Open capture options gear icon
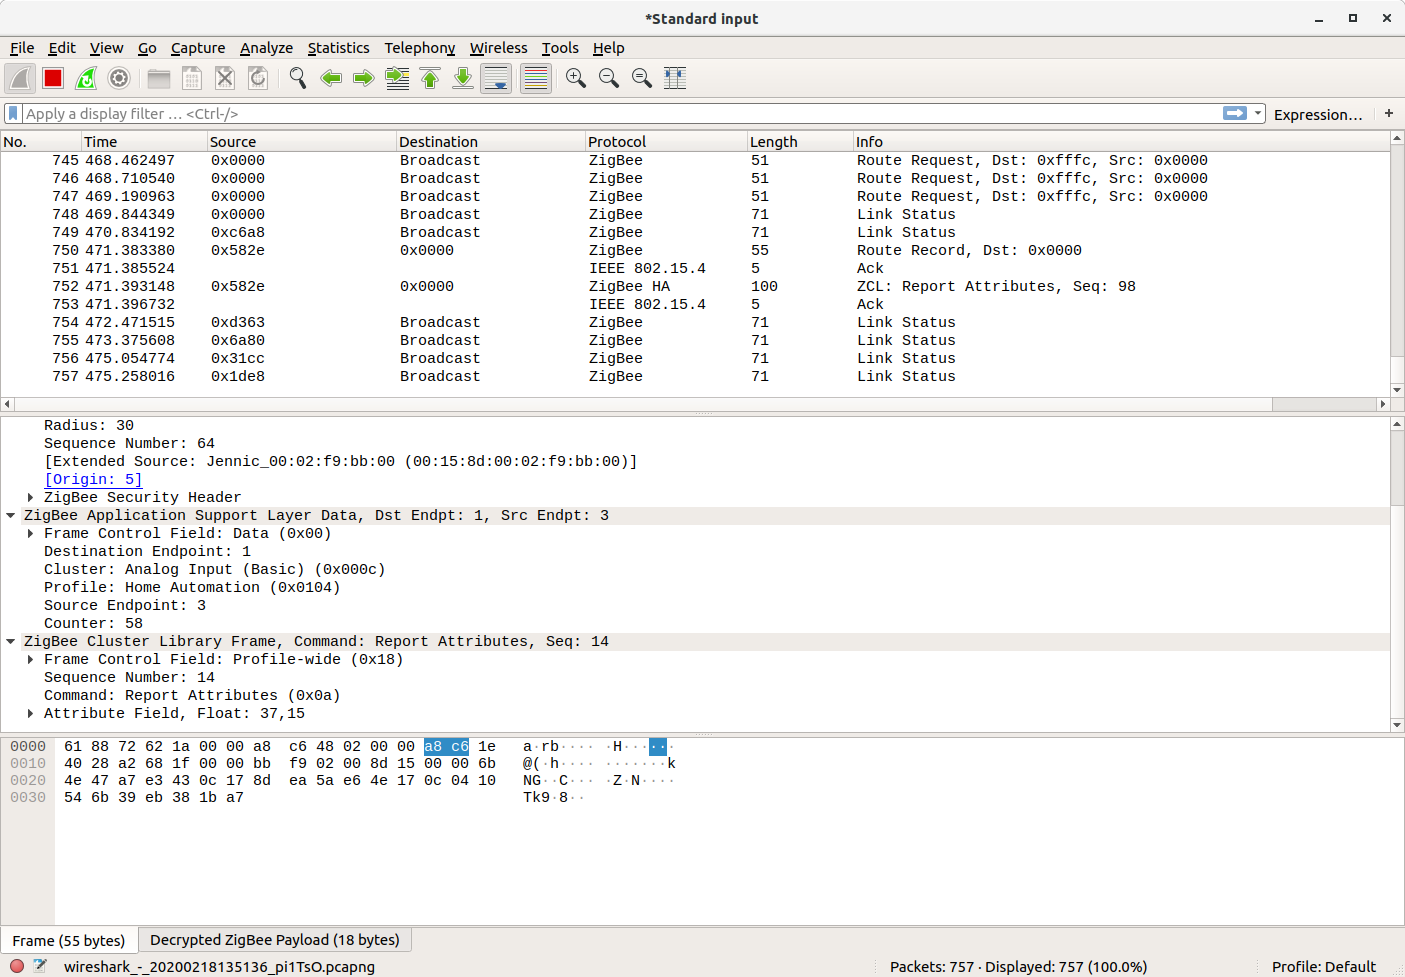Viewport: 1405px width, 977px height. click(x=119, y=78)
